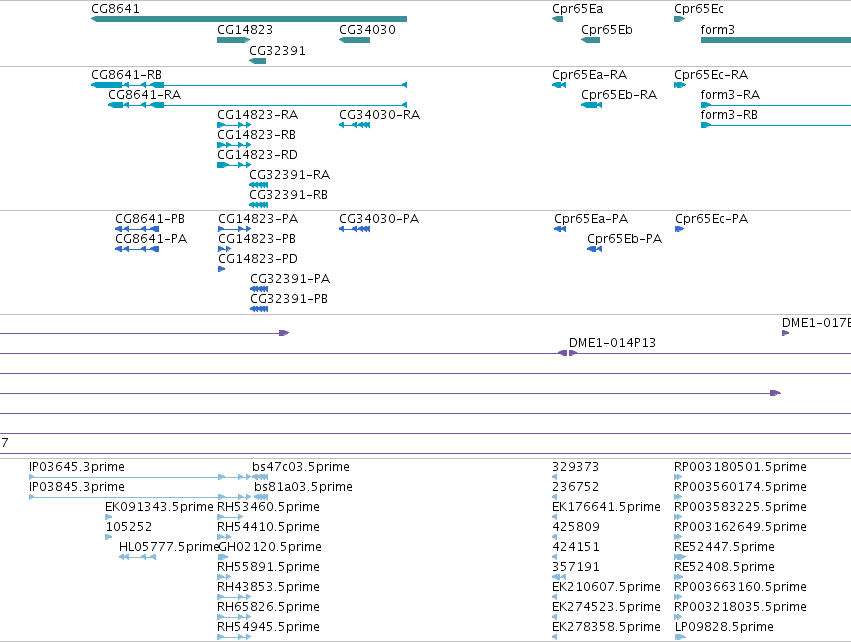Select EST EK091343.5prime
Viewport: 851px width, 642px height.
pyautogui.click(x=109, y=517)
